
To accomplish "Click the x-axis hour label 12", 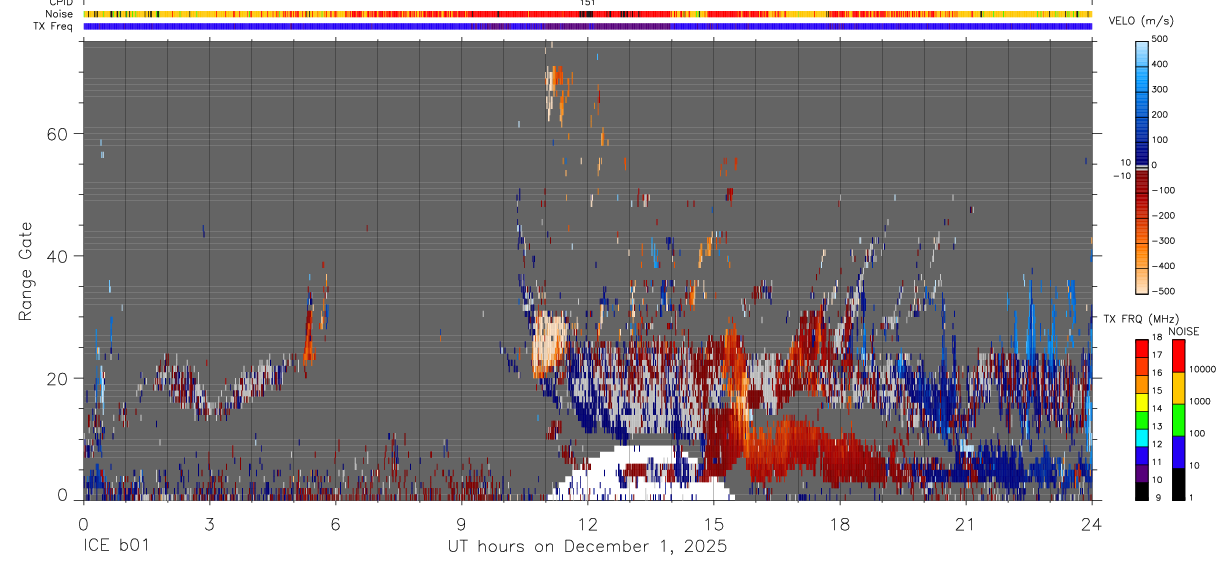I will (x=588, y=524).
